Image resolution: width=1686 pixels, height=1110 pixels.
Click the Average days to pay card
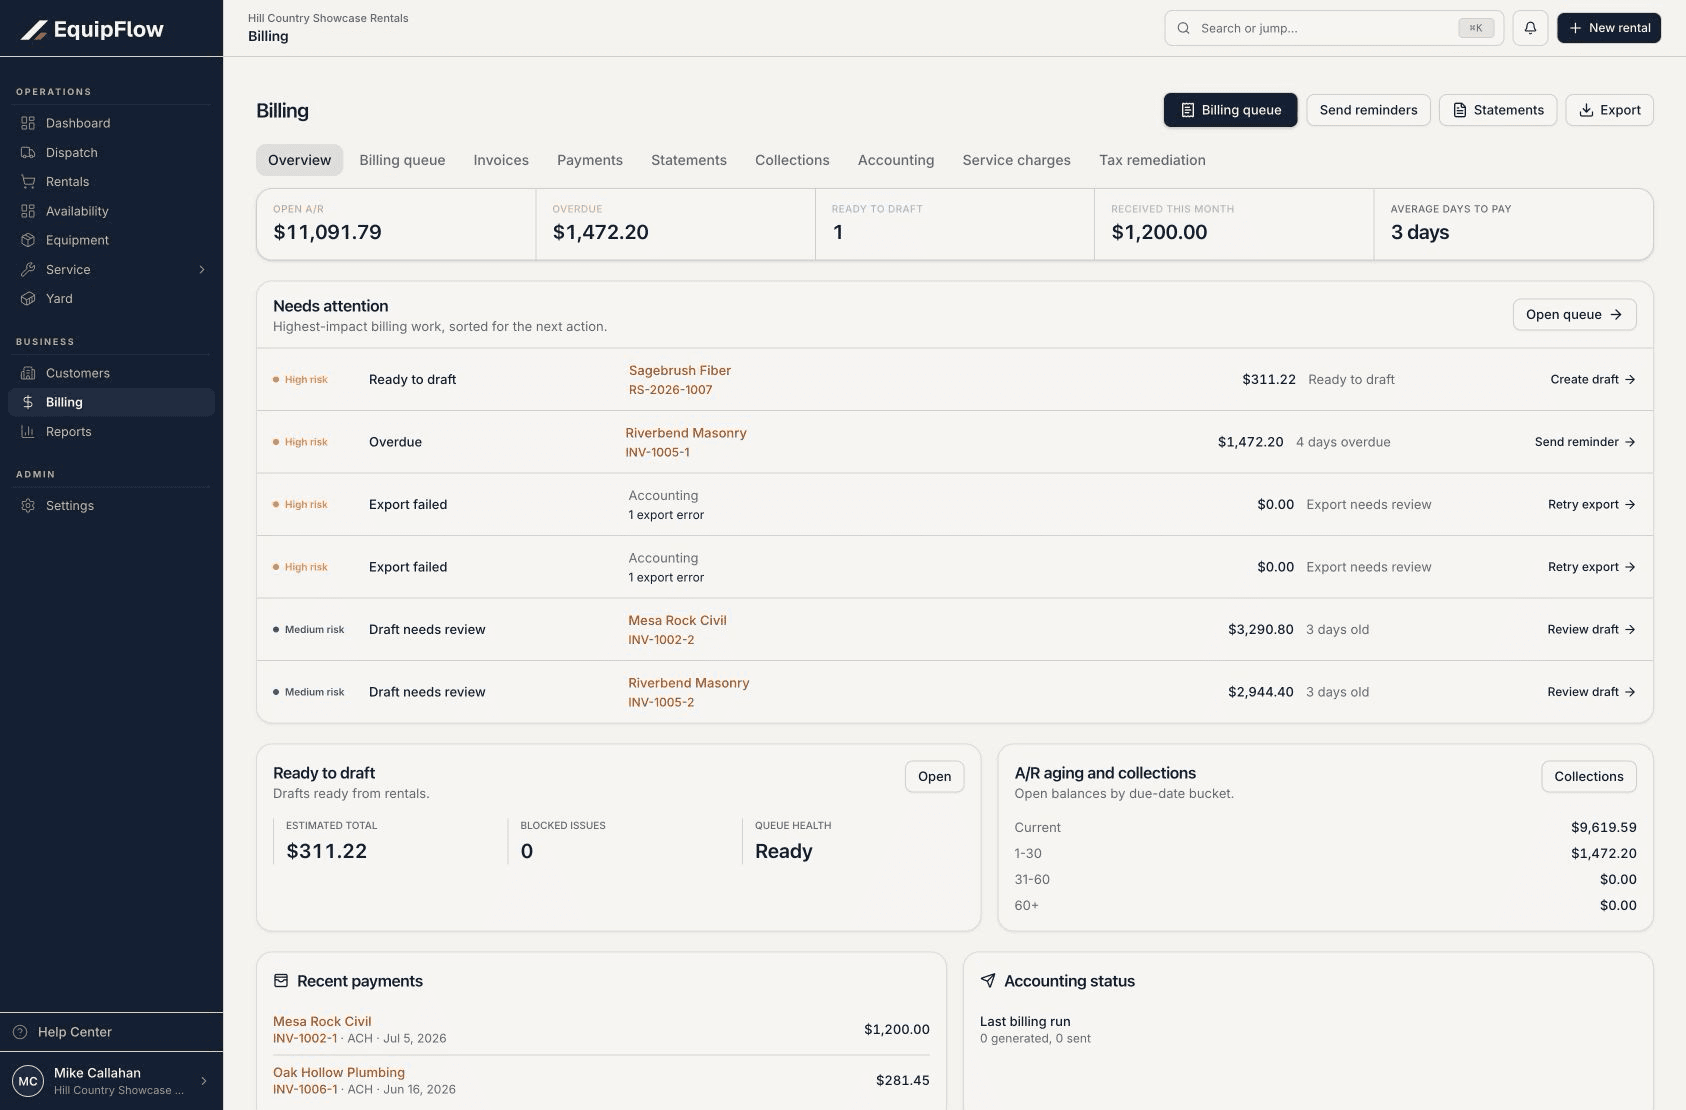tap(1513, 224)
